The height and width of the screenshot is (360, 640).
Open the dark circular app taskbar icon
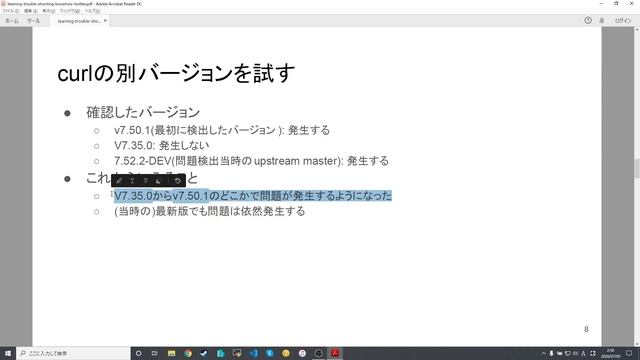(318, 353)
